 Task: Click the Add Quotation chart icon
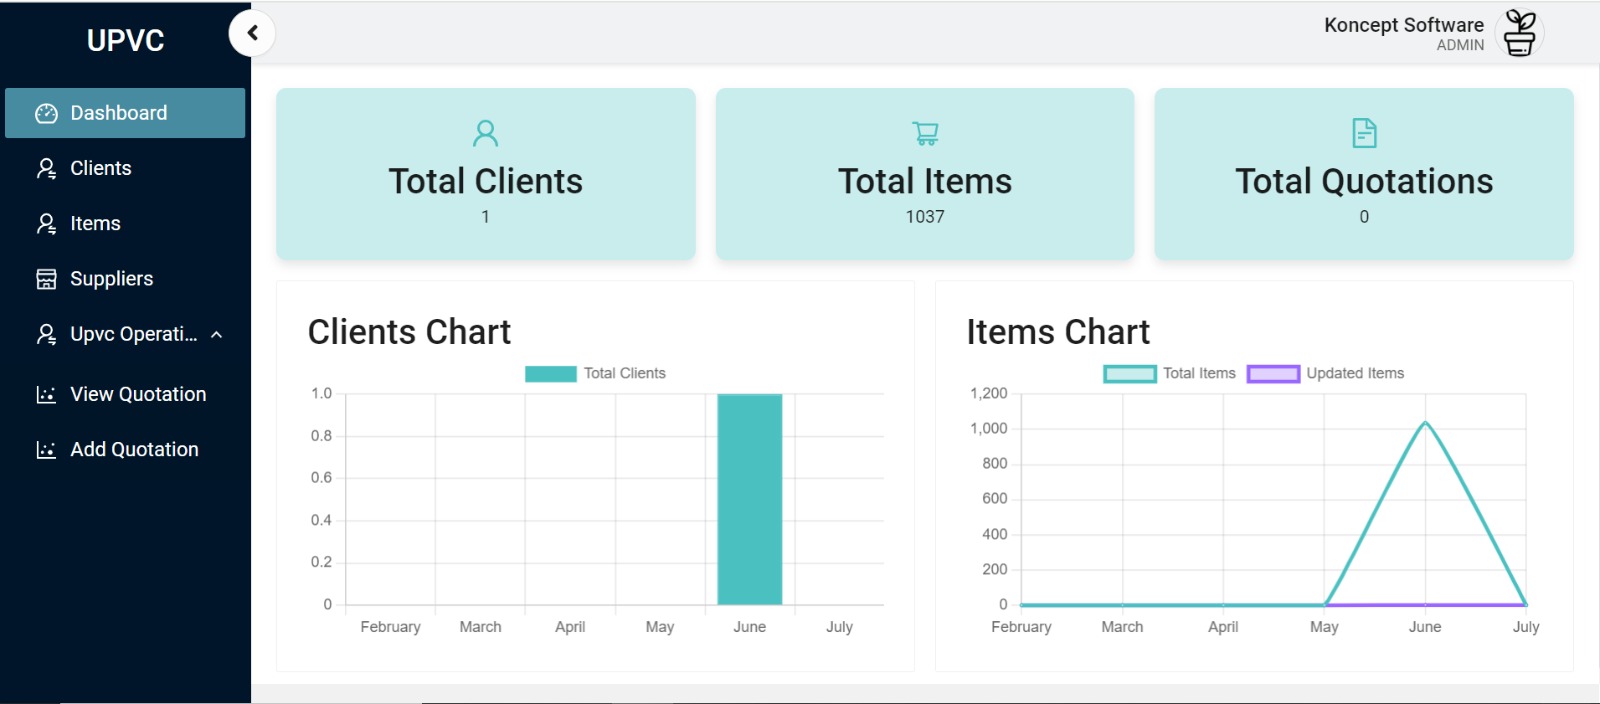pos(46,450)
